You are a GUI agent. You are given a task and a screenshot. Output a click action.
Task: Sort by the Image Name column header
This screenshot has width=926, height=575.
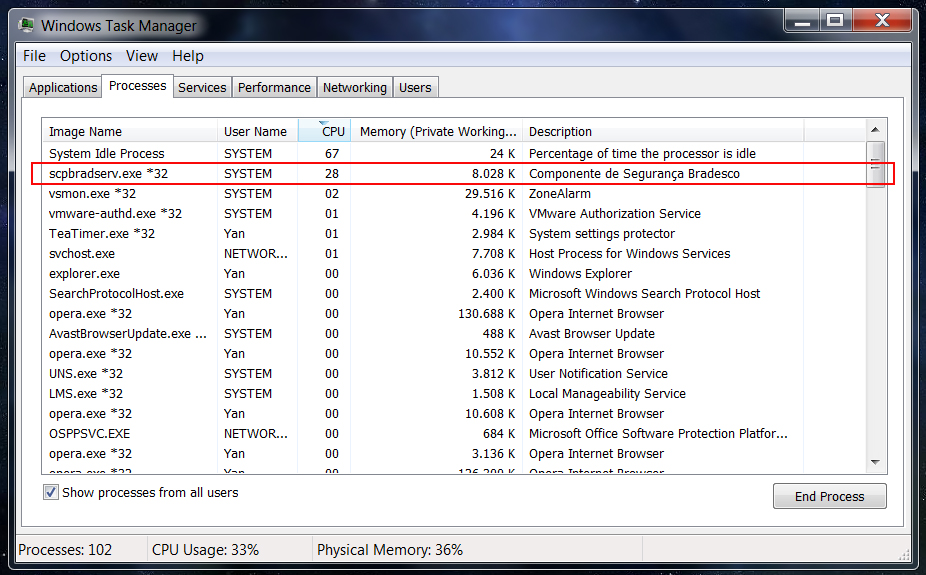[x=129, y=131]
